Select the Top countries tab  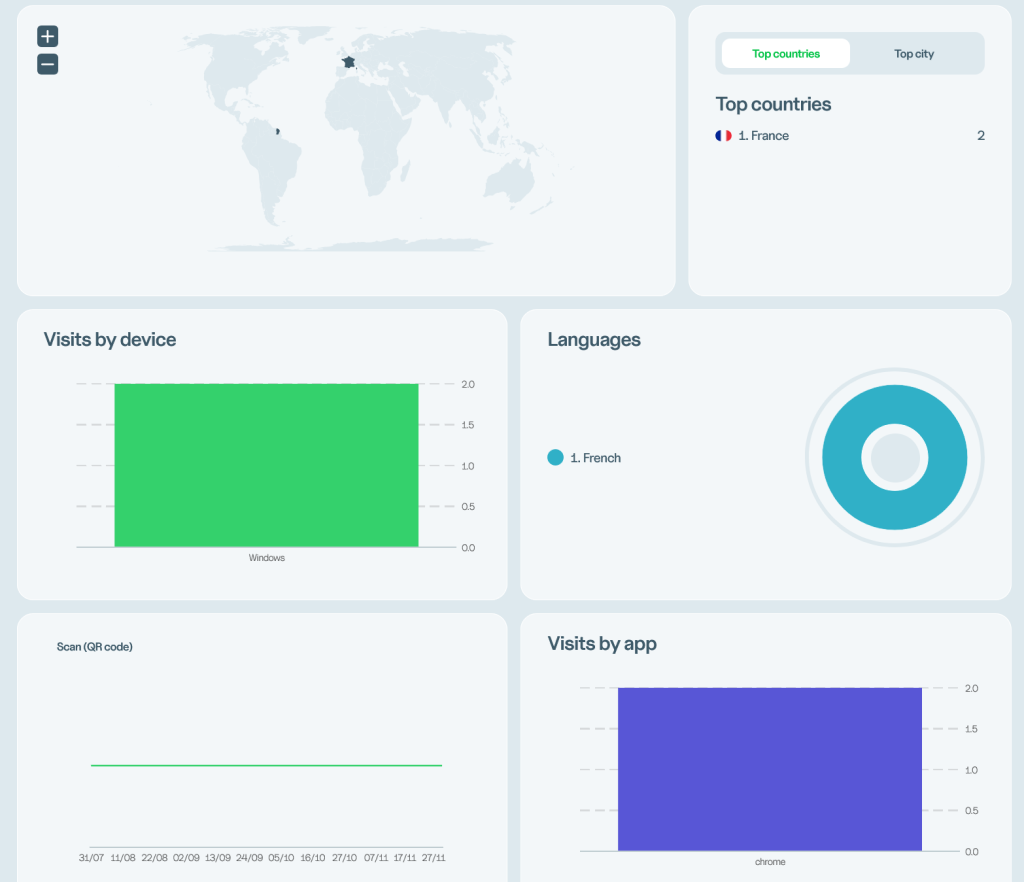pyautogui.click(x=785, y=53)
